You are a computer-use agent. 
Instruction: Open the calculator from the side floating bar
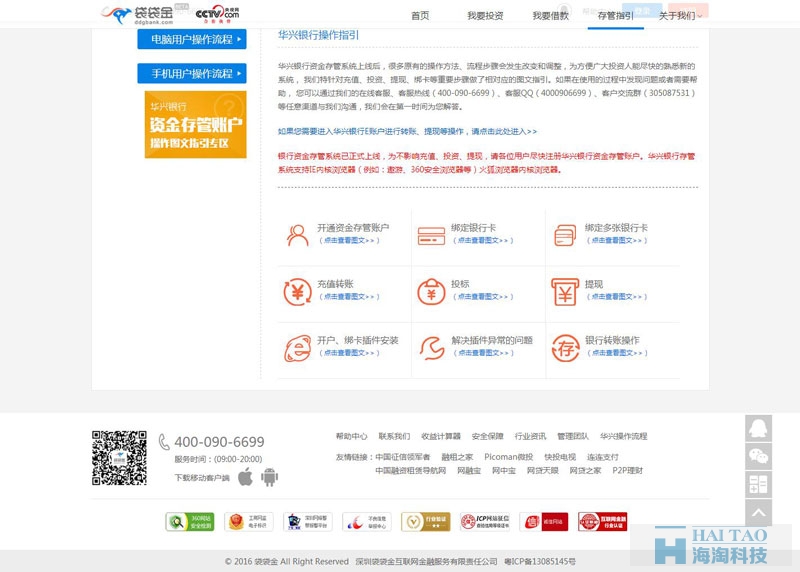758,484
